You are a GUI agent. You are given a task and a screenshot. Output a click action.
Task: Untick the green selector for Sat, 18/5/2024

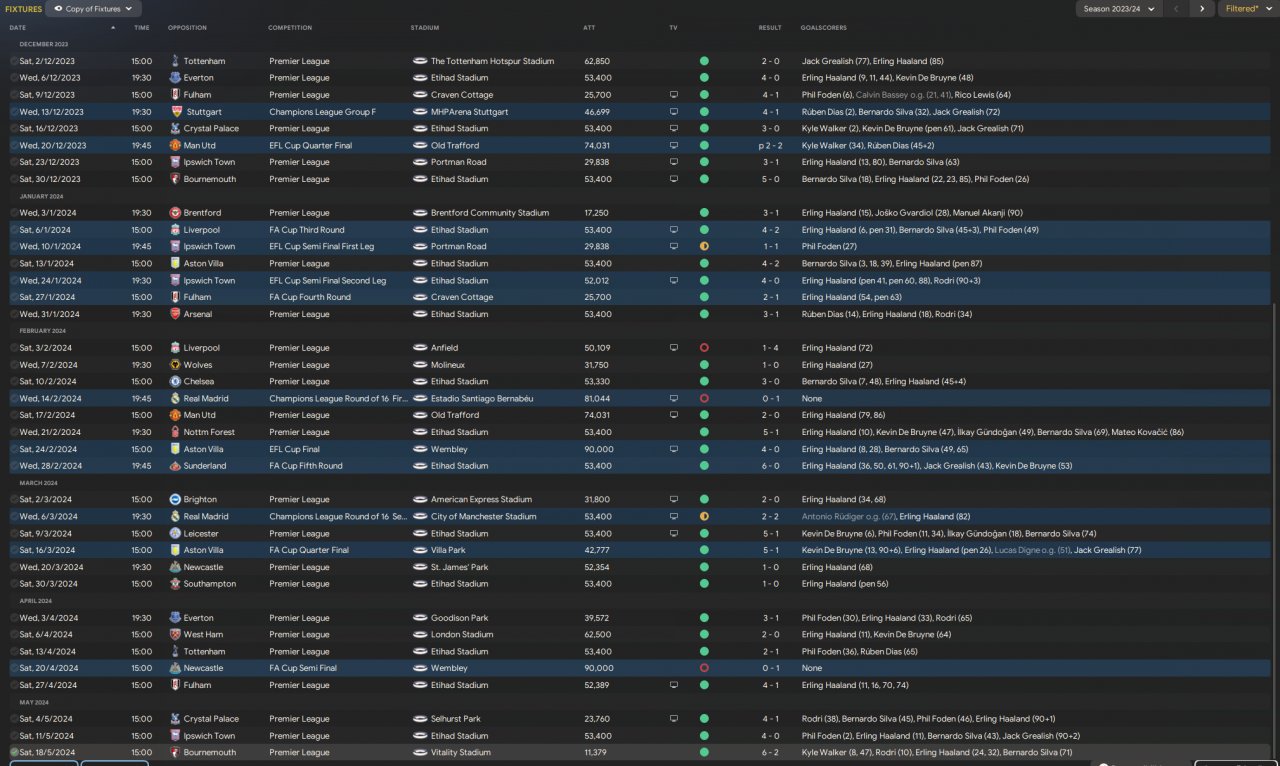tap(14, 753)
